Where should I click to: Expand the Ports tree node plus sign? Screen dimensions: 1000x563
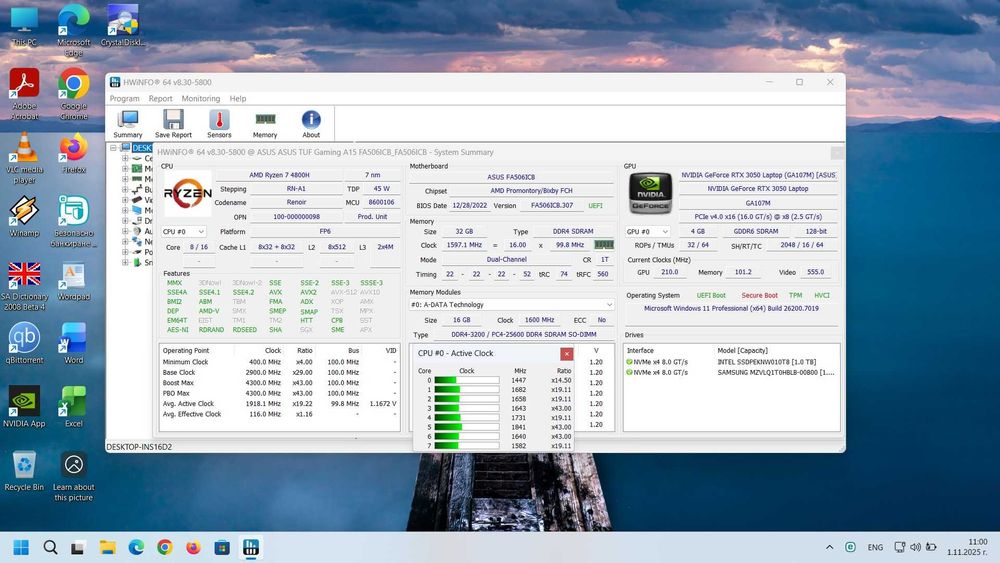(125, 252)
